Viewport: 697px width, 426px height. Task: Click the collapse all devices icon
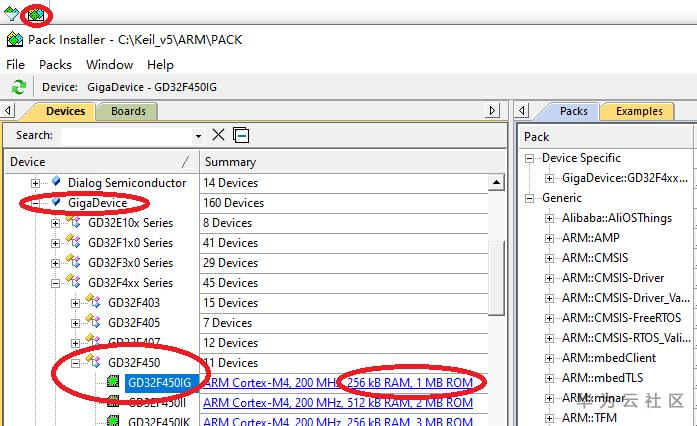tap(241, 135)
